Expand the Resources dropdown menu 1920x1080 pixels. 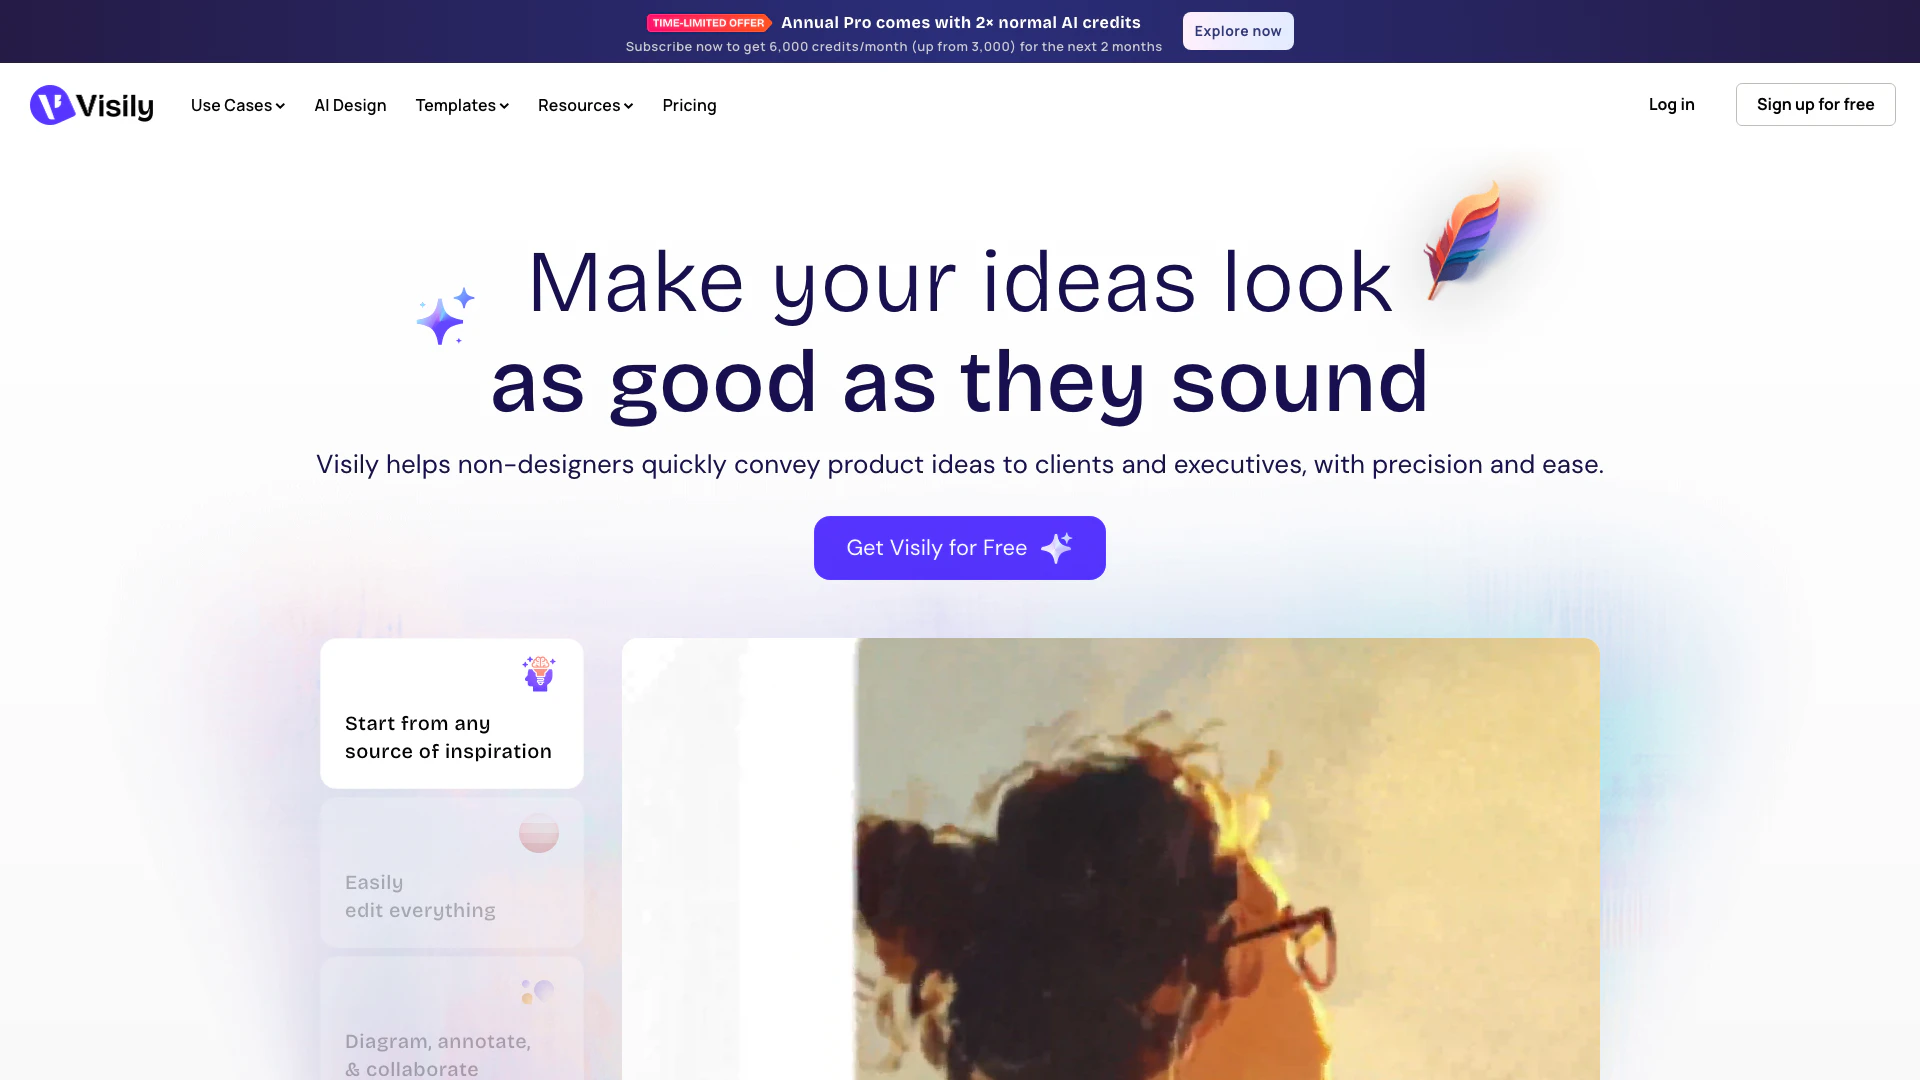[x=585, y=105]
